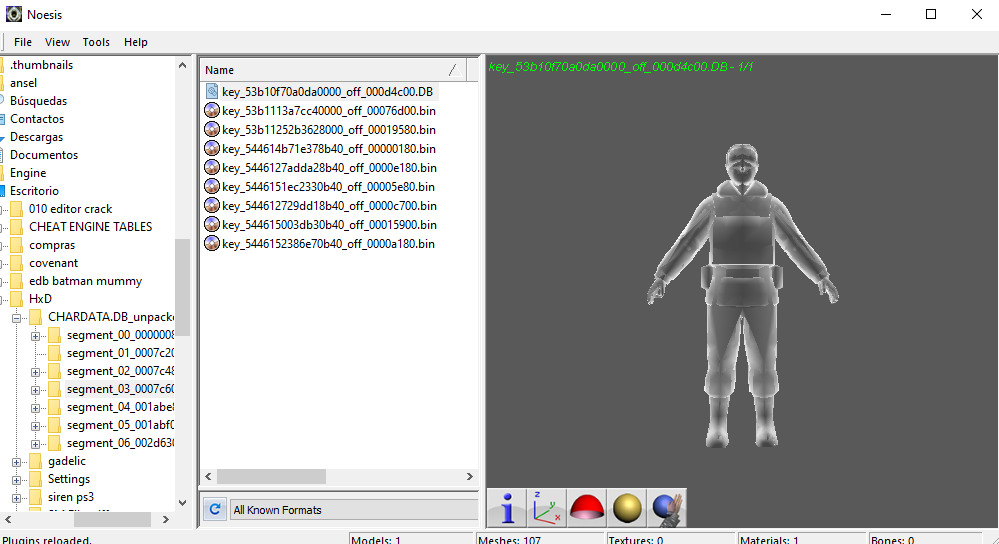The width and height of the screenshot is (999, 544).
Task: Select file key_5446151ec2330b40_off_00005e80.bin
Action: tap(329, 187)
